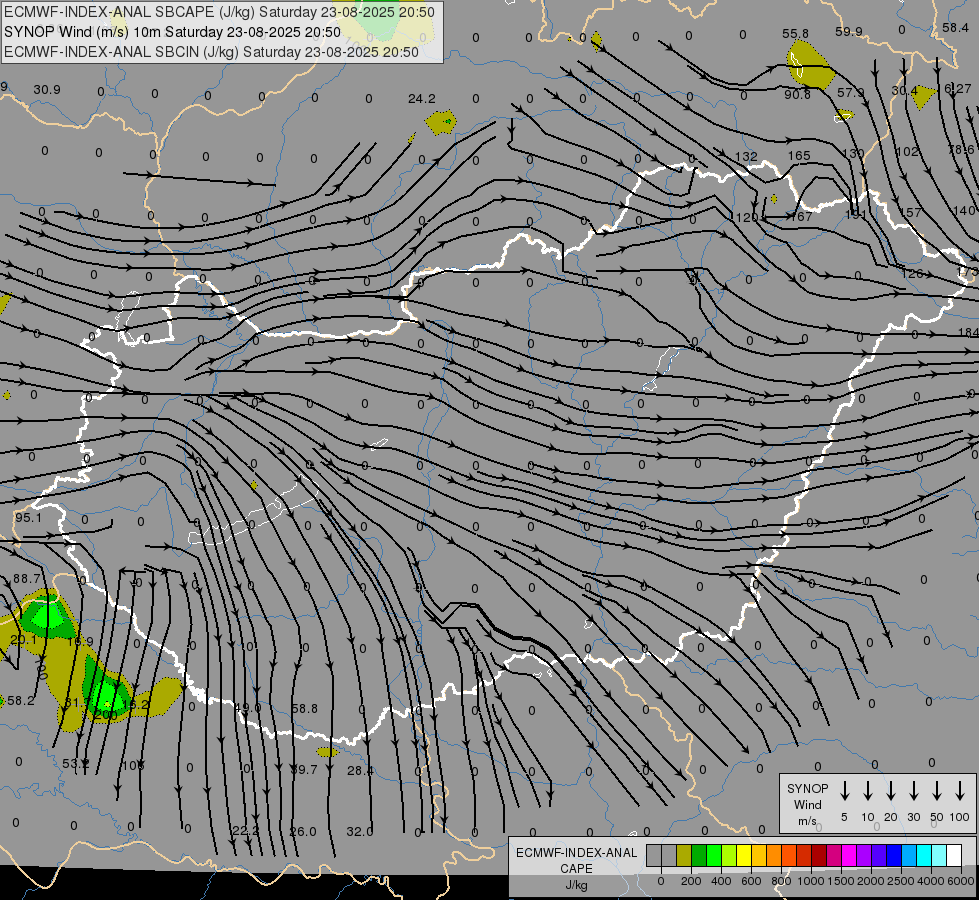
Task: Select the 26.0 value on the map
Action: coord(303,831)
